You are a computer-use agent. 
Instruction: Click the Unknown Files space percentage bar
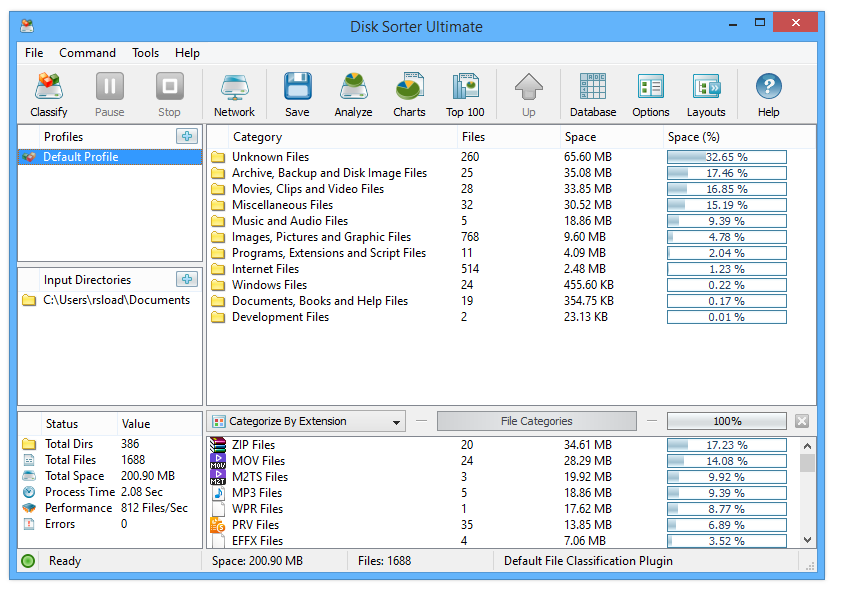tap(727, 157)
